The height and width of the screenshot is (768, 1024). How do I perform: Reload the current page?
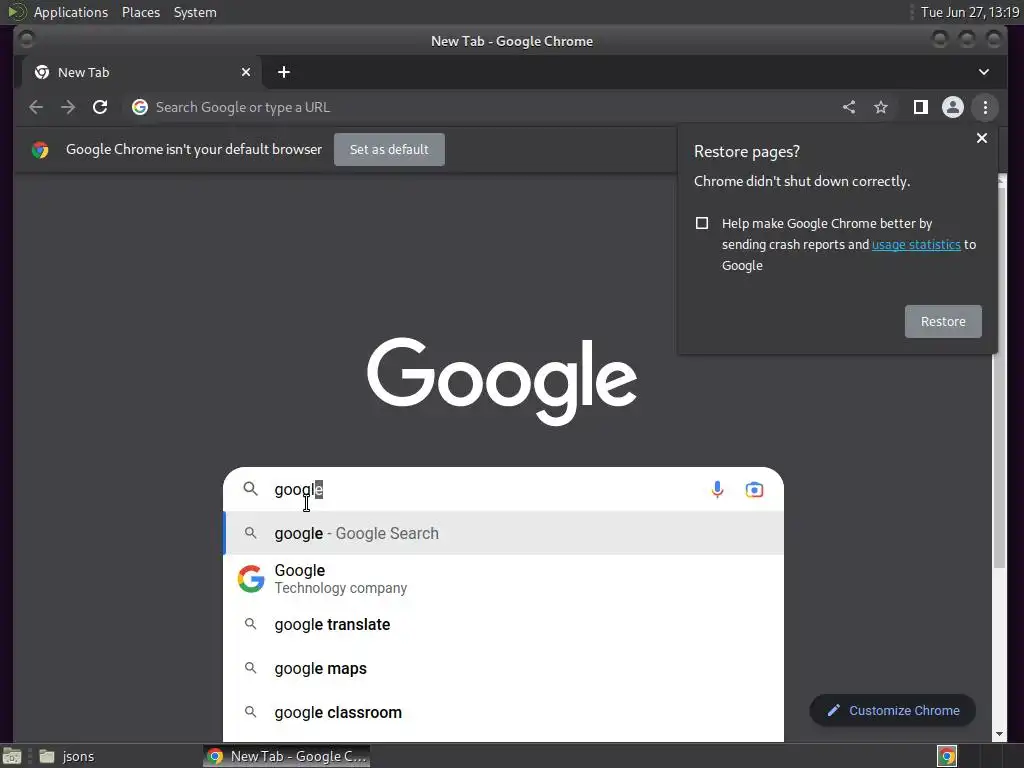click(x=100, y=107)
